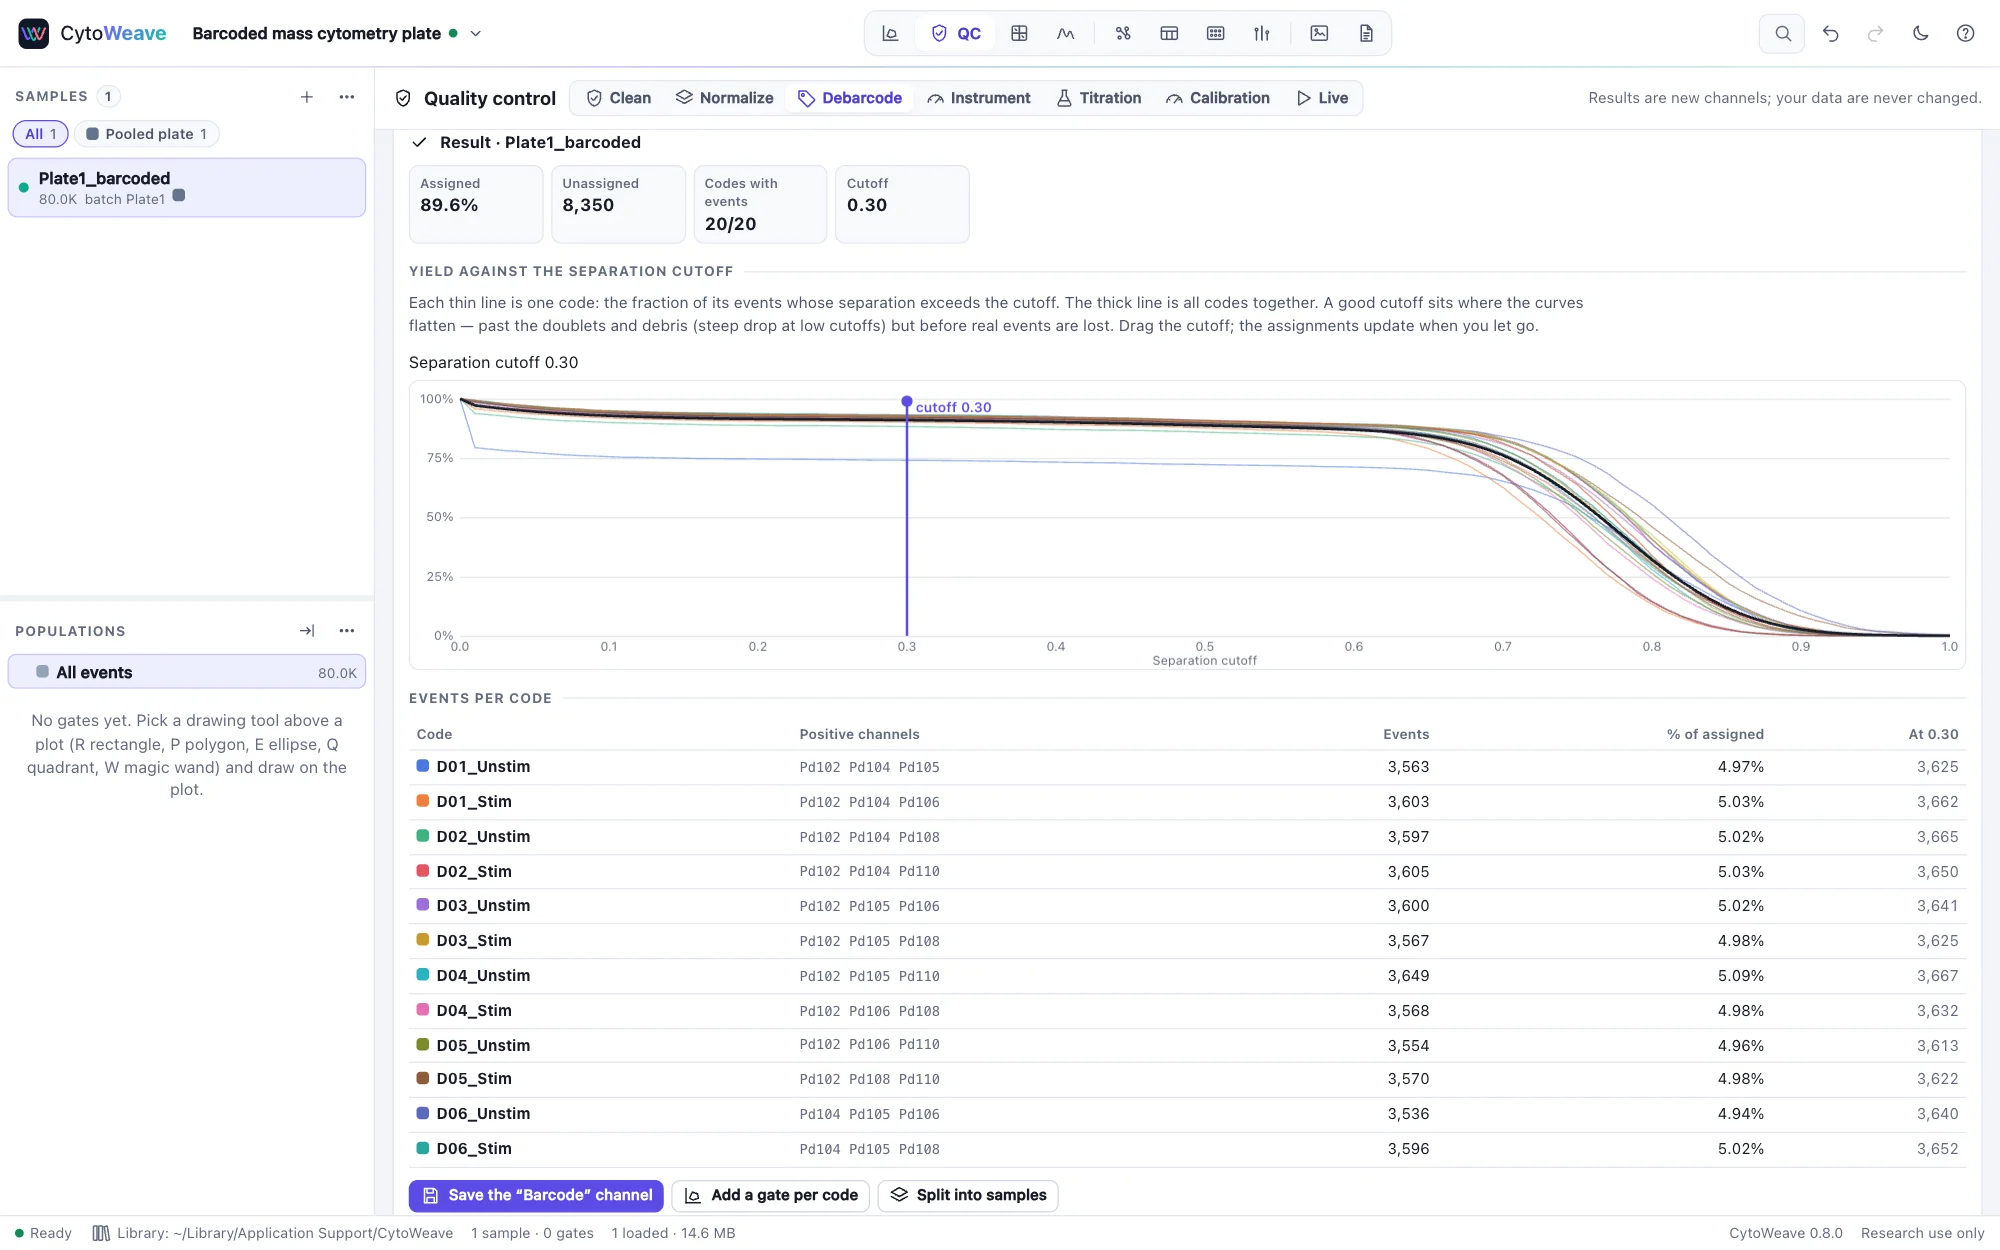The width and height of the screenshot is (2000, 1250).
Task: Add a sample with the plus icon
Action: coord(307,96)
